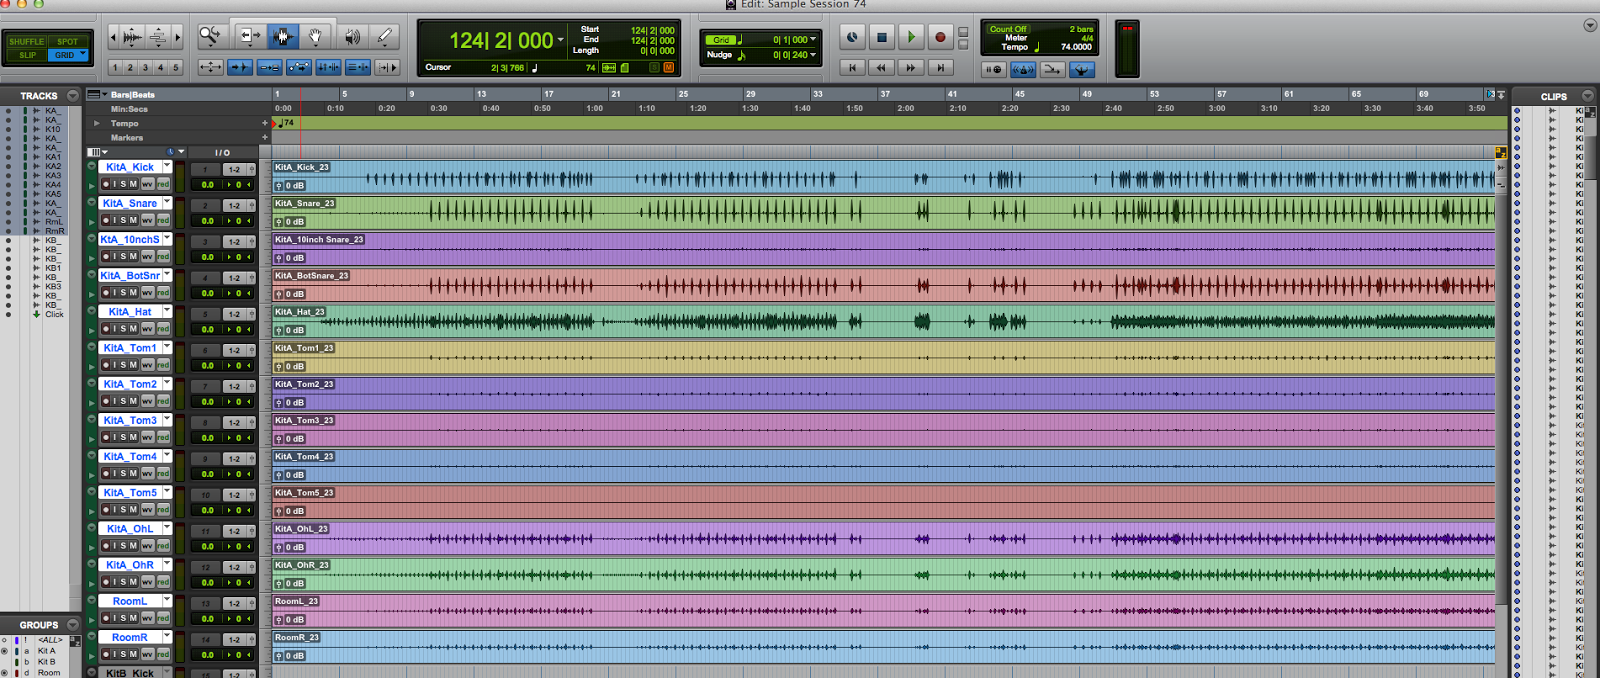Recall zoom preset 3
Image resolution: width=1600 pixels, height=678 pixels.
click(145, 68)
